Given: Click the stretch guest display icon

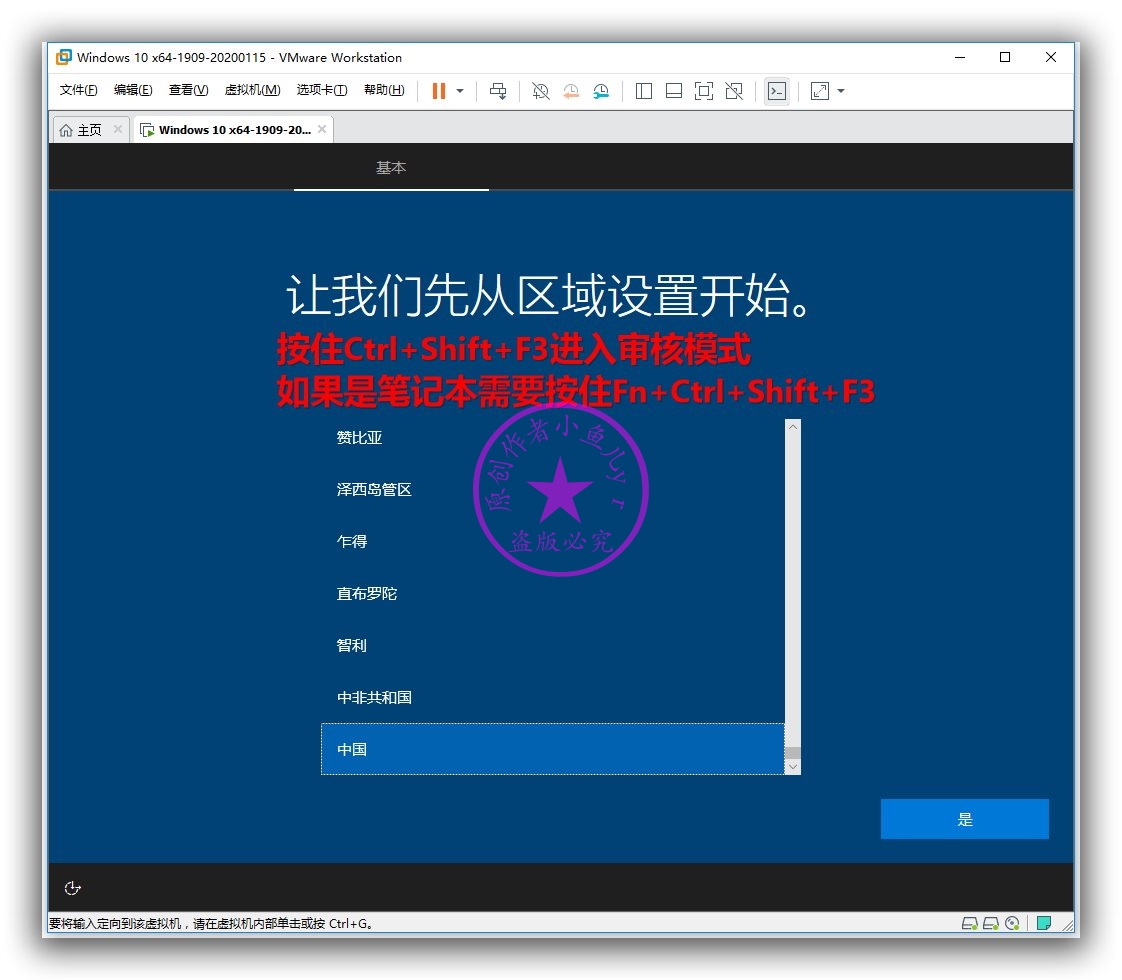Looking at the screenshot, I should [x=820, y=91].
